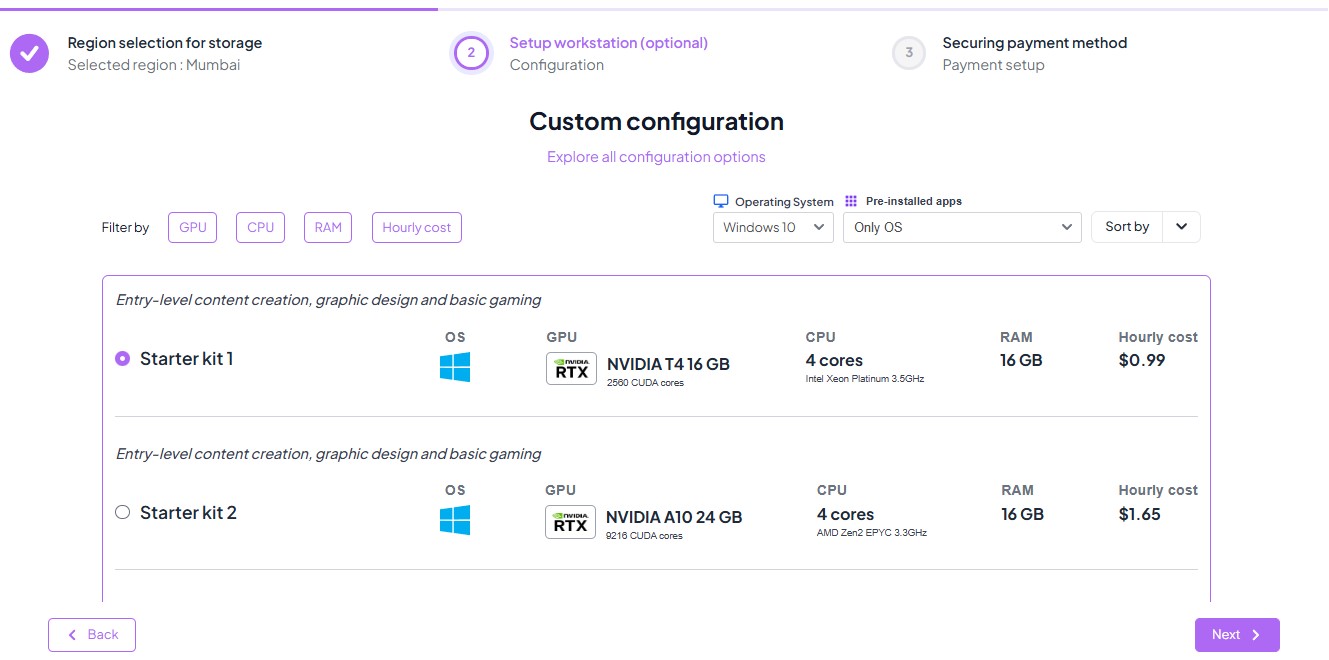Click the step 3 Securing payment circle
Viewport: 1329px width, 660px height.
point(908,53)
